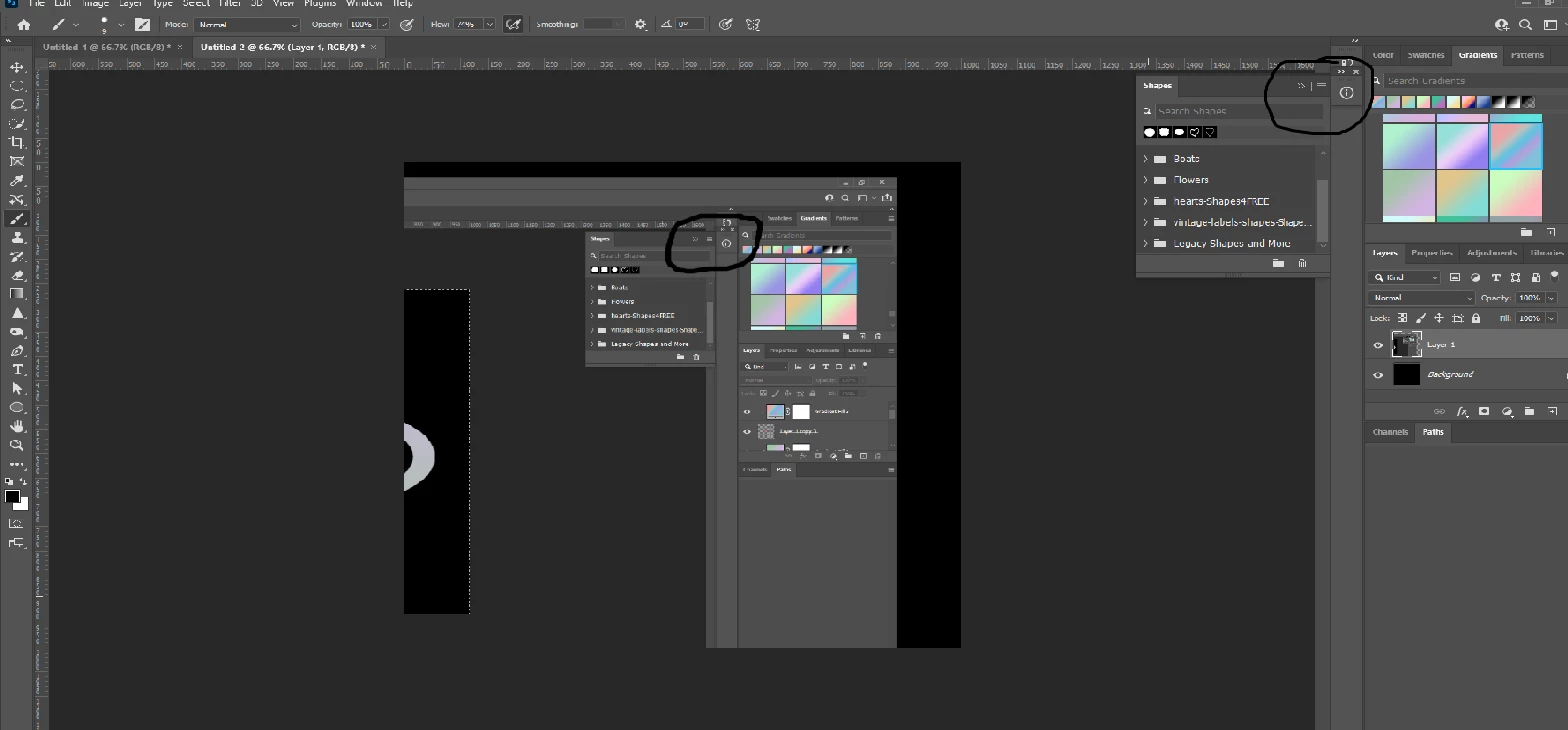Click the Search Shapes field
The height and width of the screenshot is (730, 1568).
tap(1239, 111)
